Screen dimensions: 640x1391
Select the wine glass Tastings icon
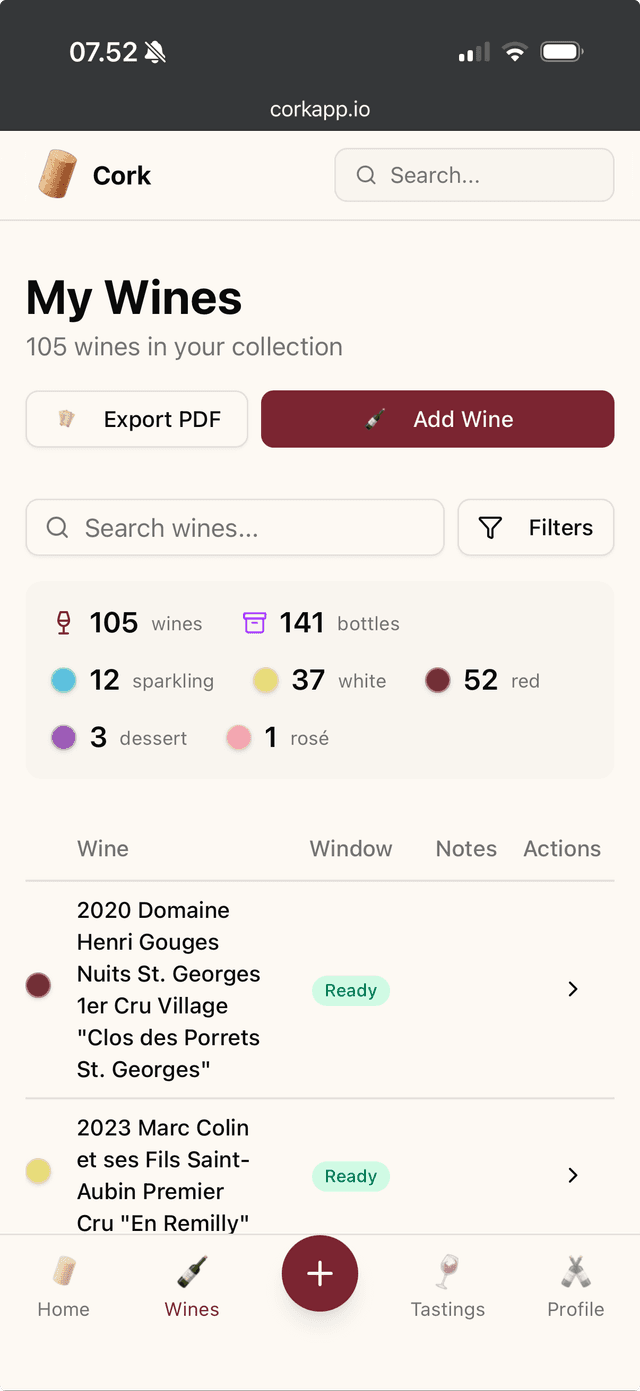click(x=447, y=1272)
